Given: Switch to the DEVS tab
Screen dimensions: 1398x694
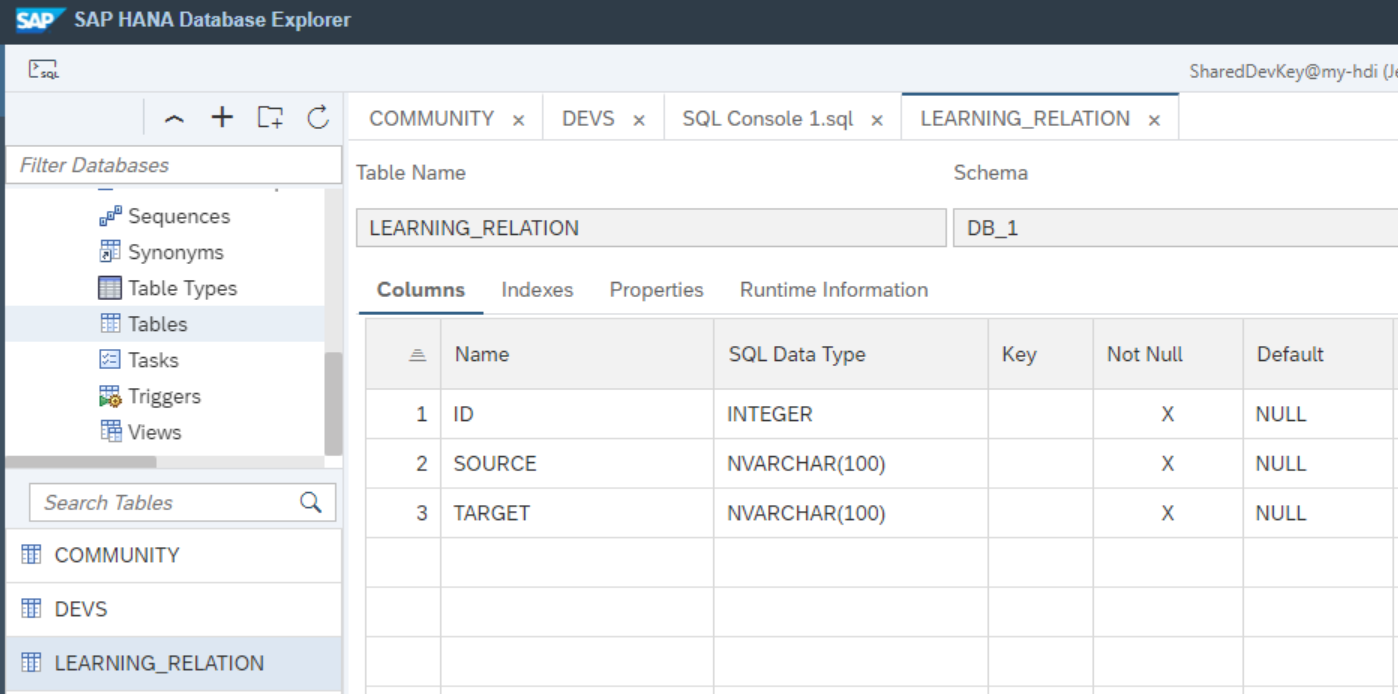Looking at the screenshot, I should 588,118.
